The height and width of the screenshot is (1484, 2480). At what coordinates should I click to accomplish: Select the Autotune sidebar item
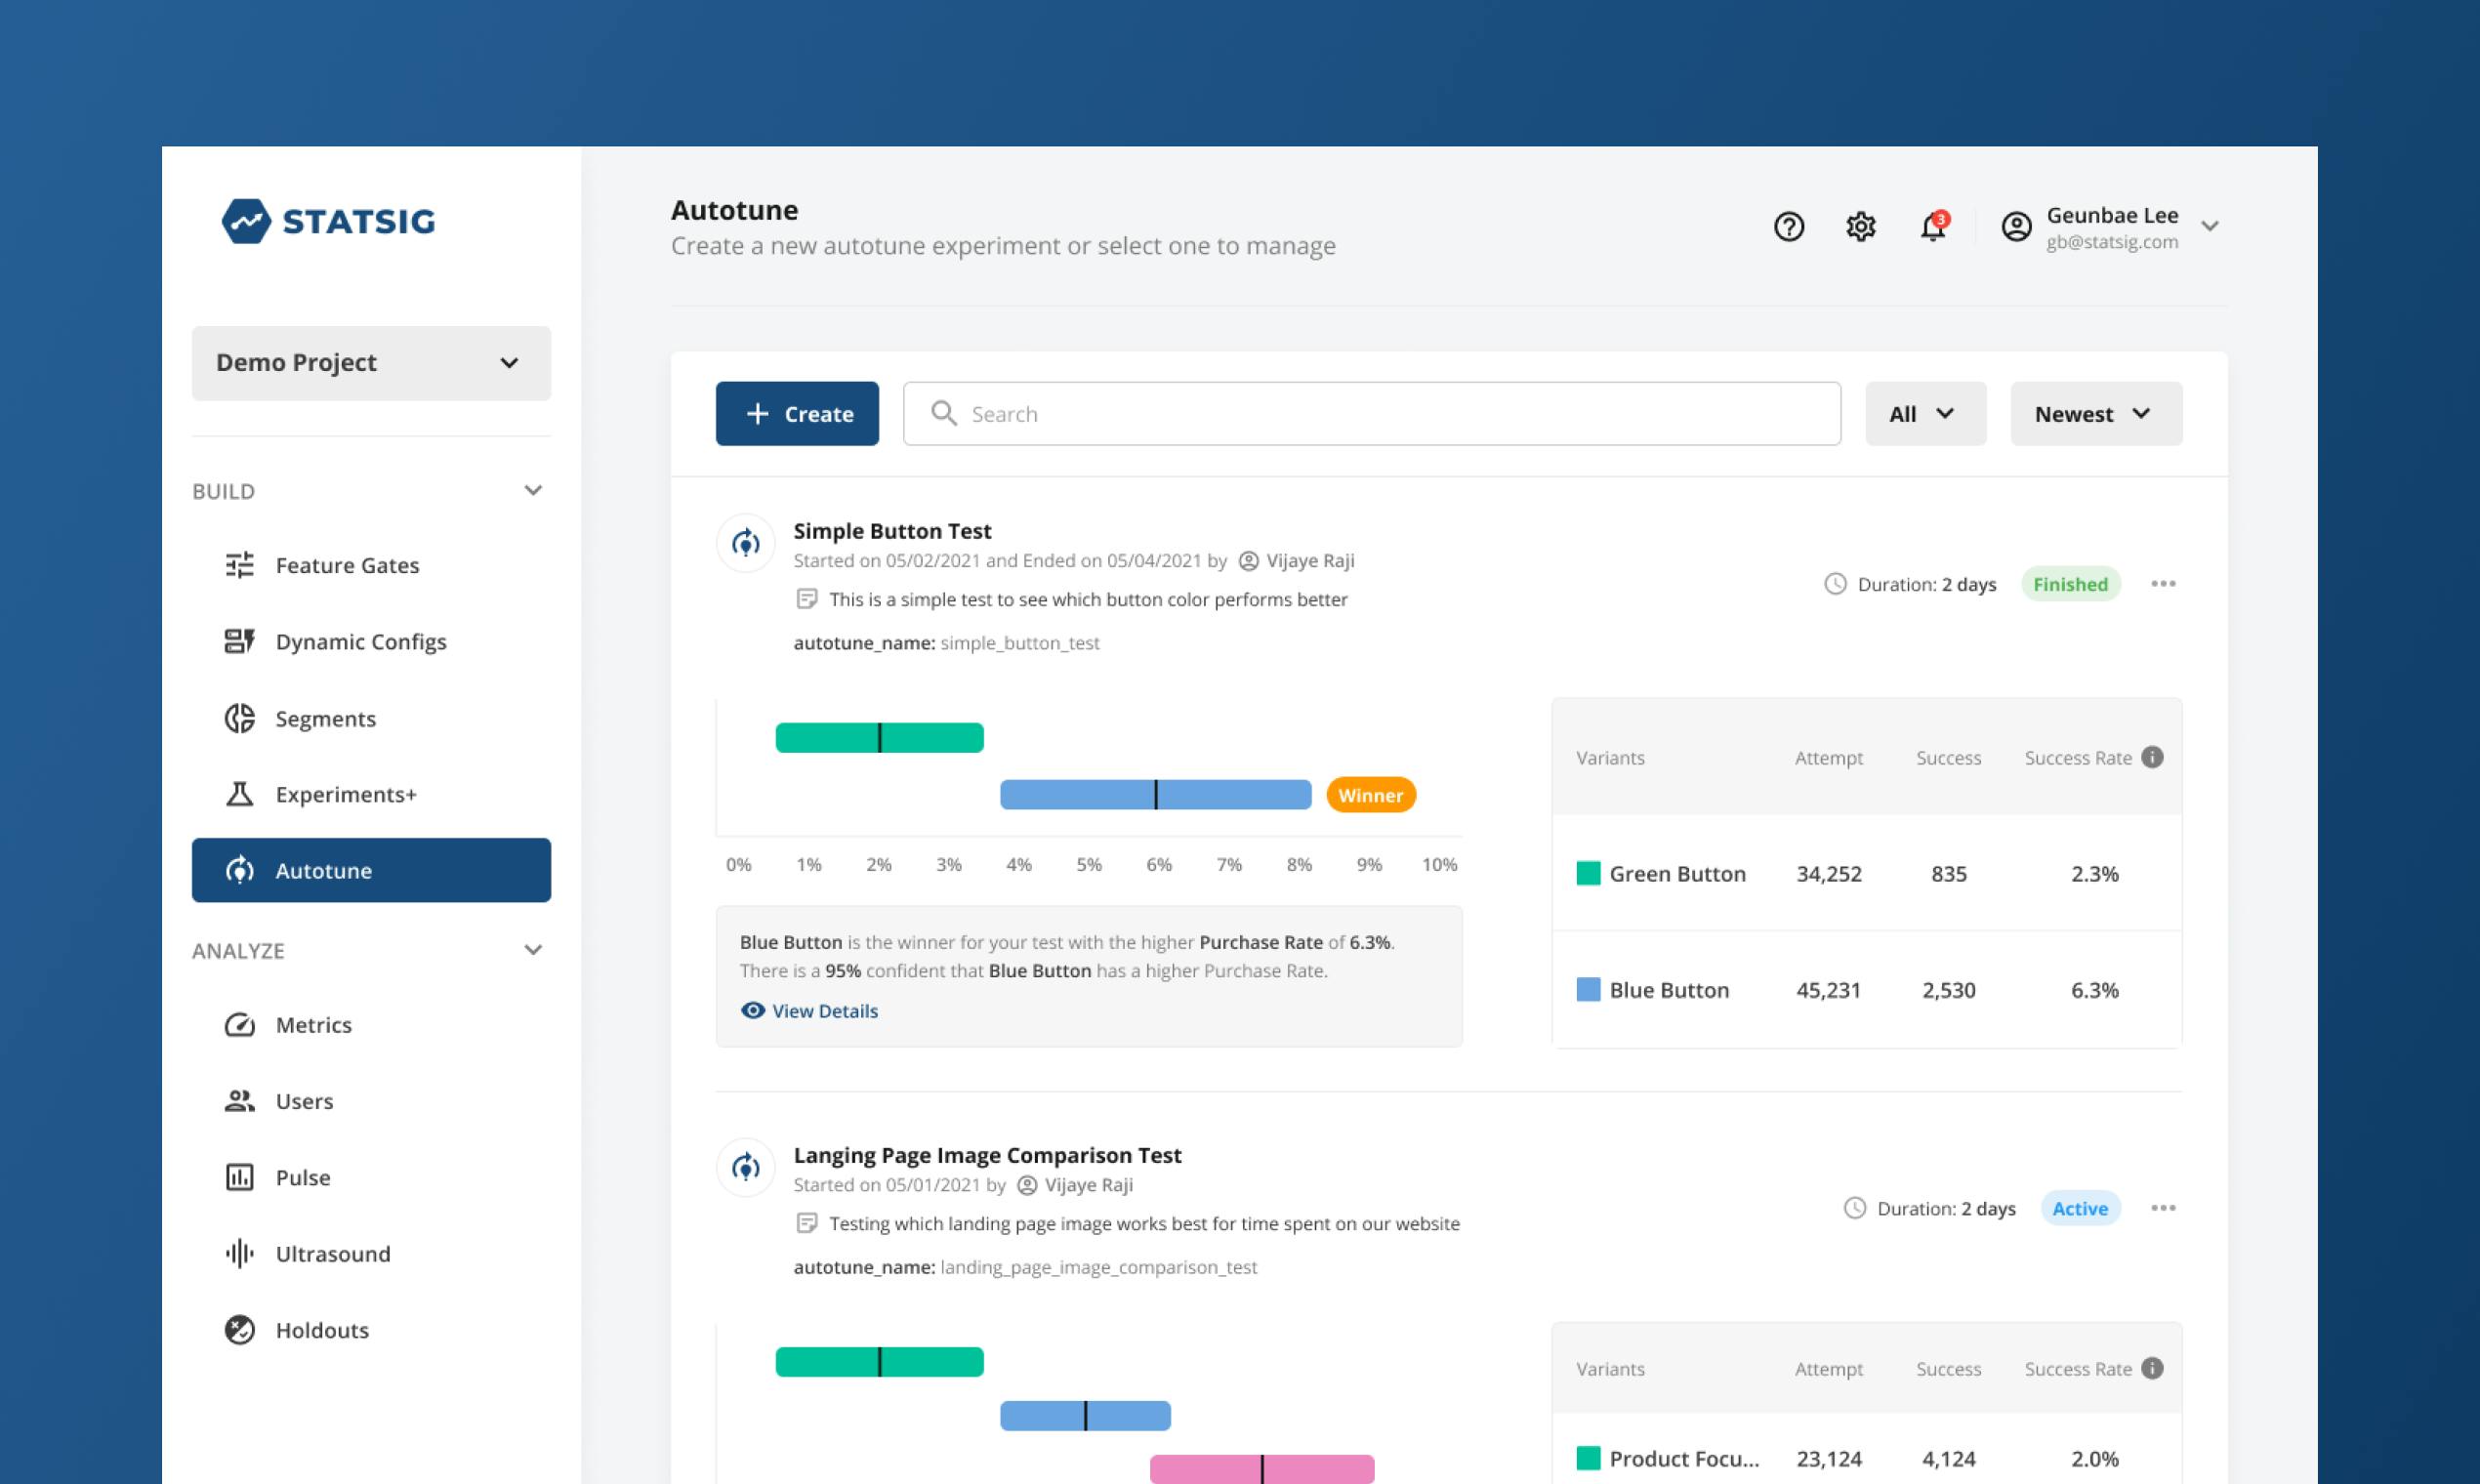click(371, 870)
